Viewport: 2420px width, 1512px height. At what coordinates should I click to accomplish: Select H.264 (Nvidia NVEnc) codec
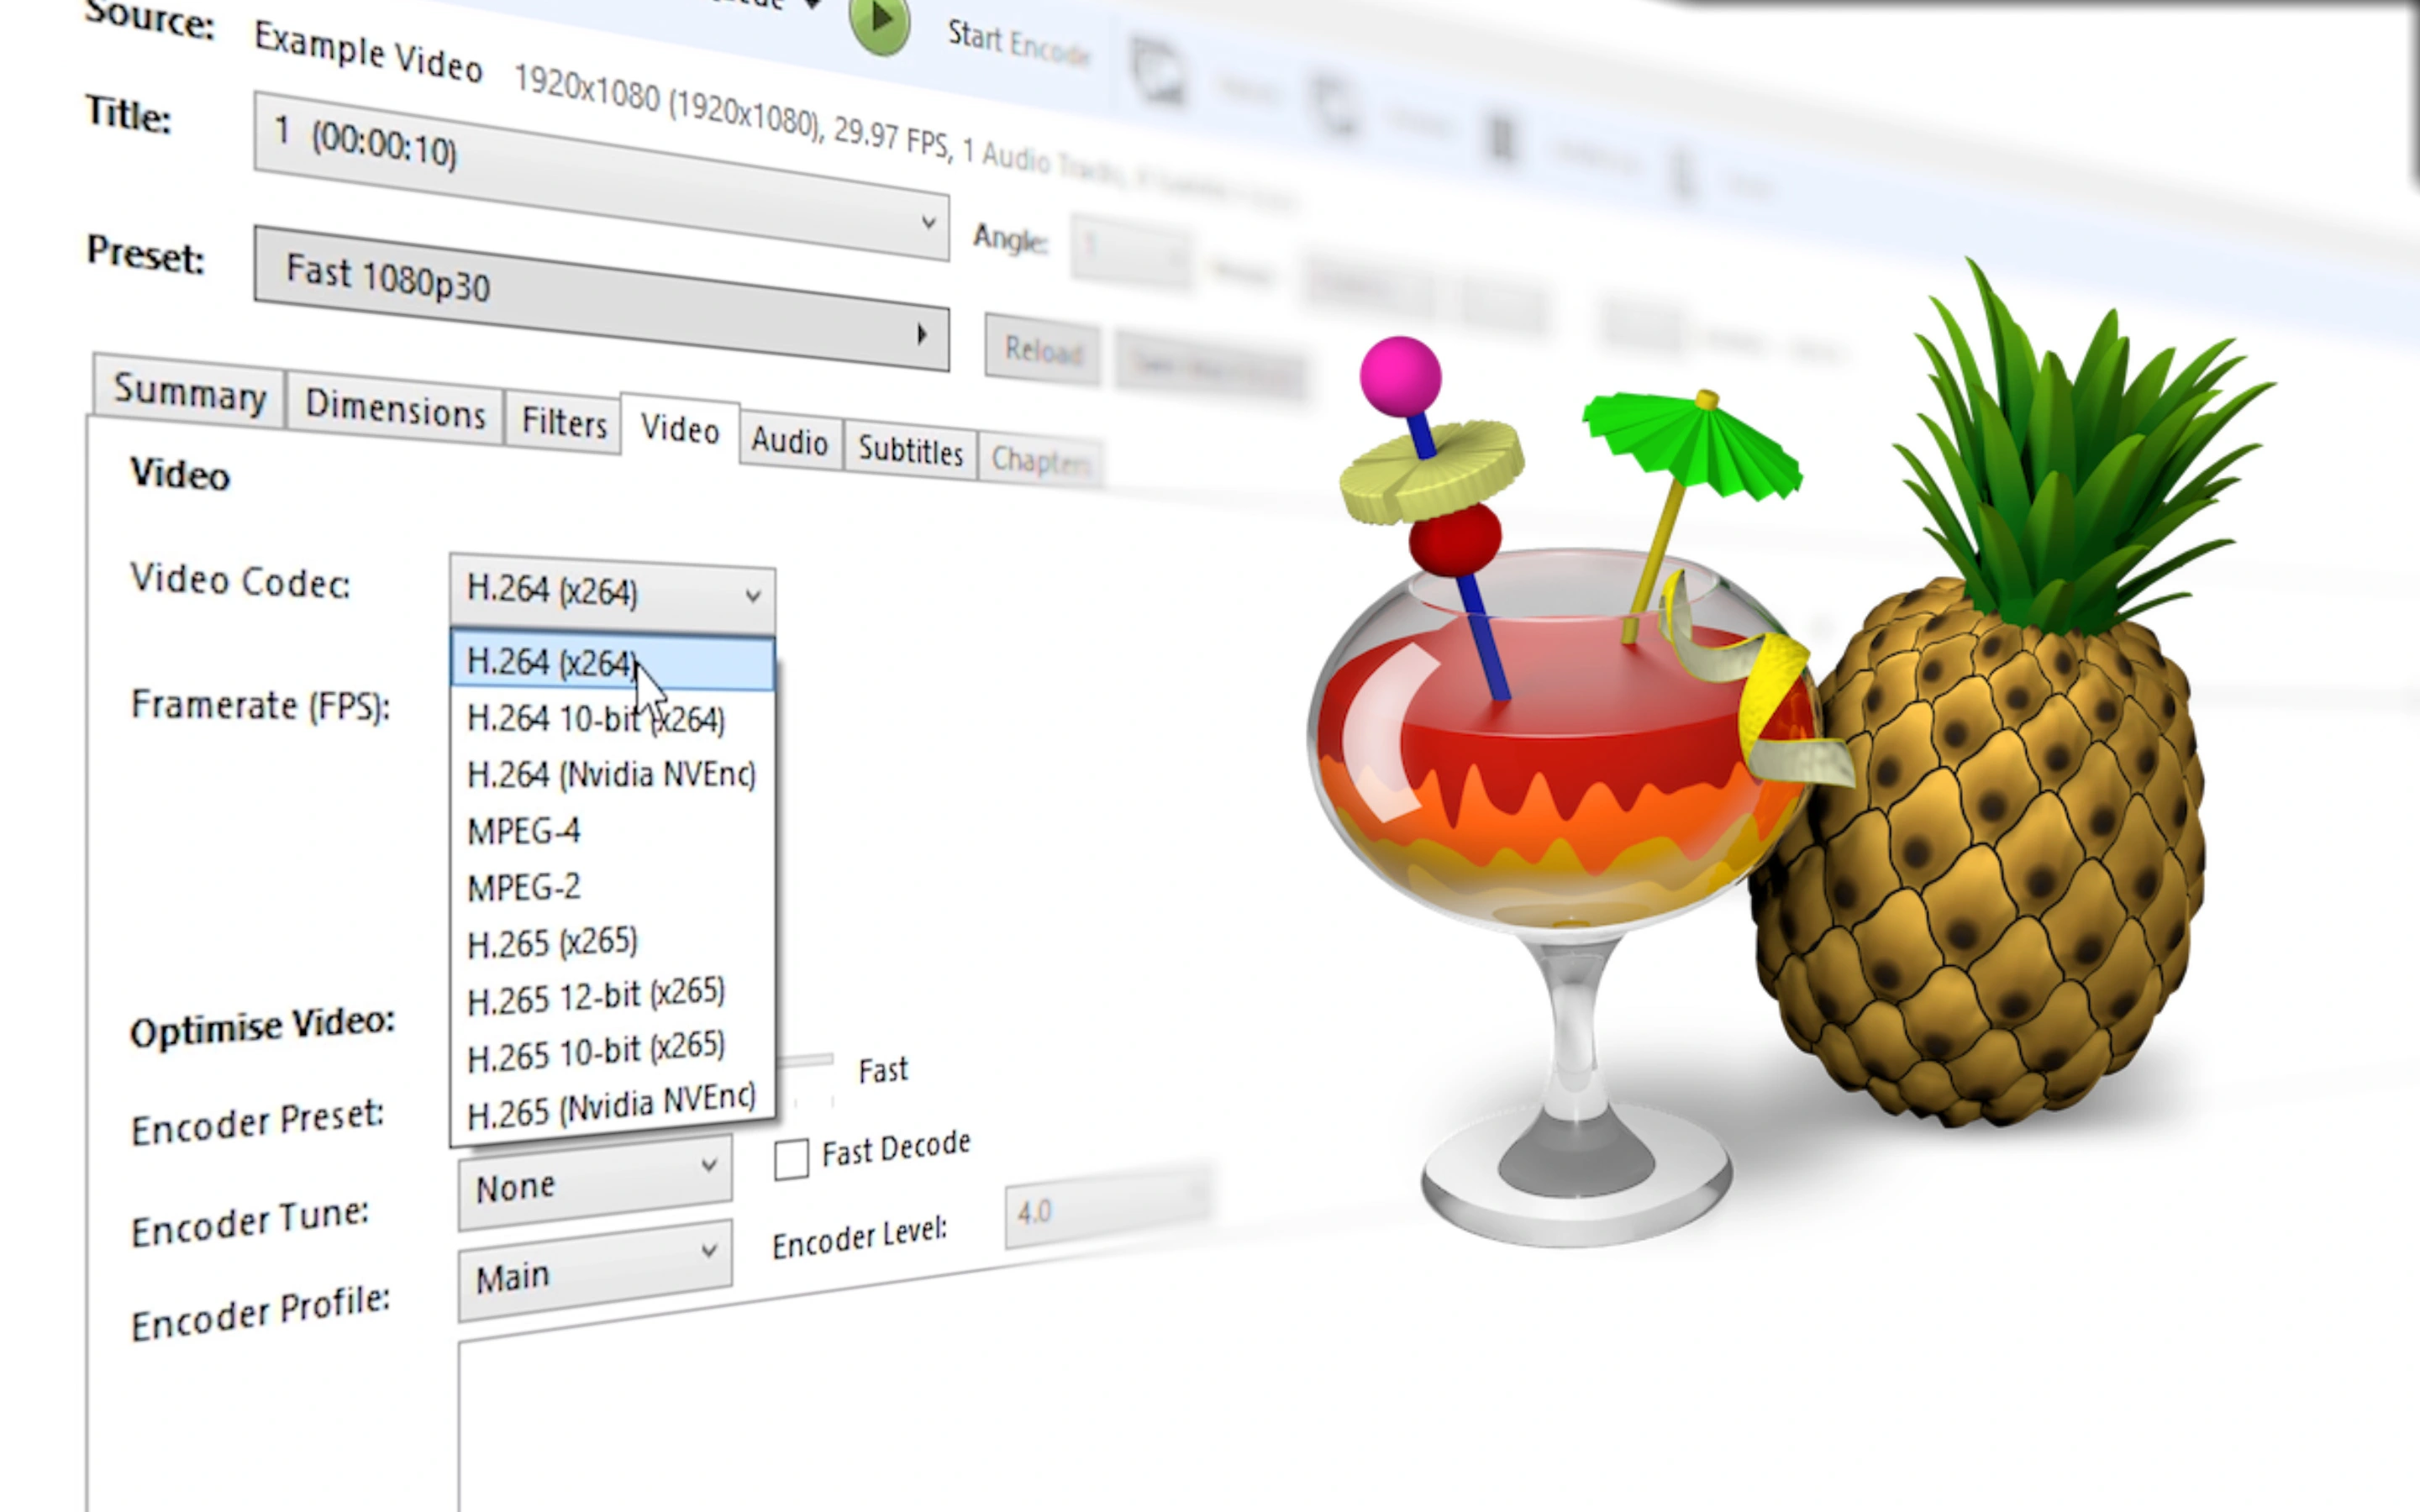pyautogui.click(x=608, y=774)
